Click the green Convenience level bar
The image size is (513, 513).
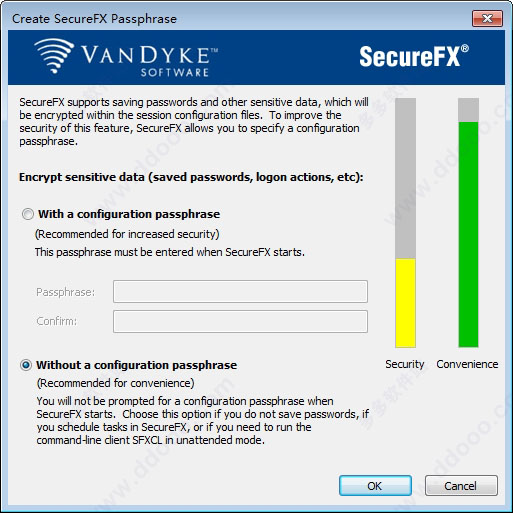click(x=468, y=235)
